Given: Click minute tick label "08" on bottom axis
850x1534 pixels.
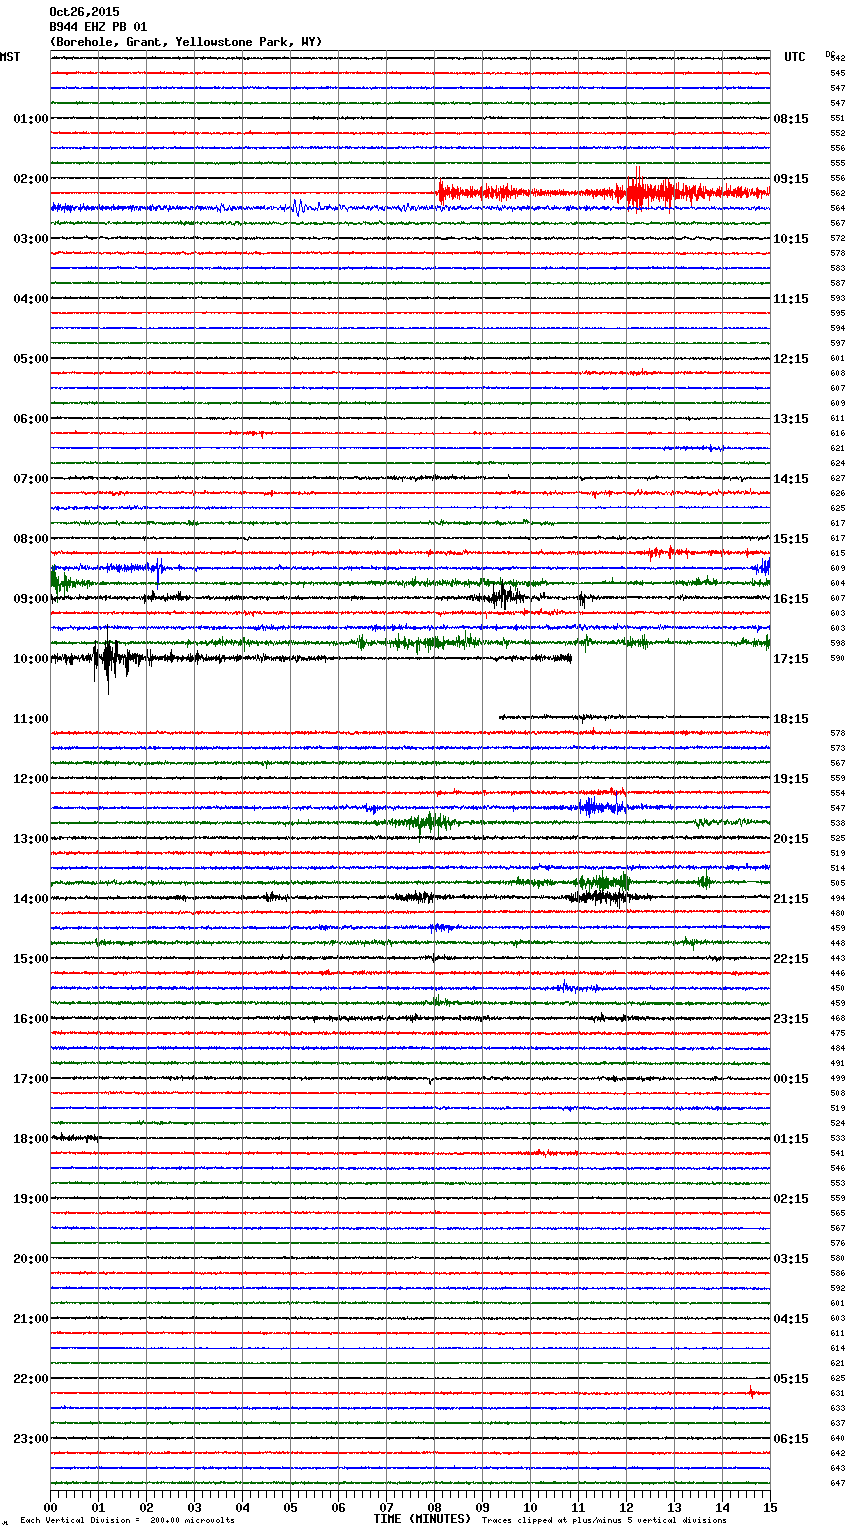Looking at the screenshot, I should coord(434,1507).
